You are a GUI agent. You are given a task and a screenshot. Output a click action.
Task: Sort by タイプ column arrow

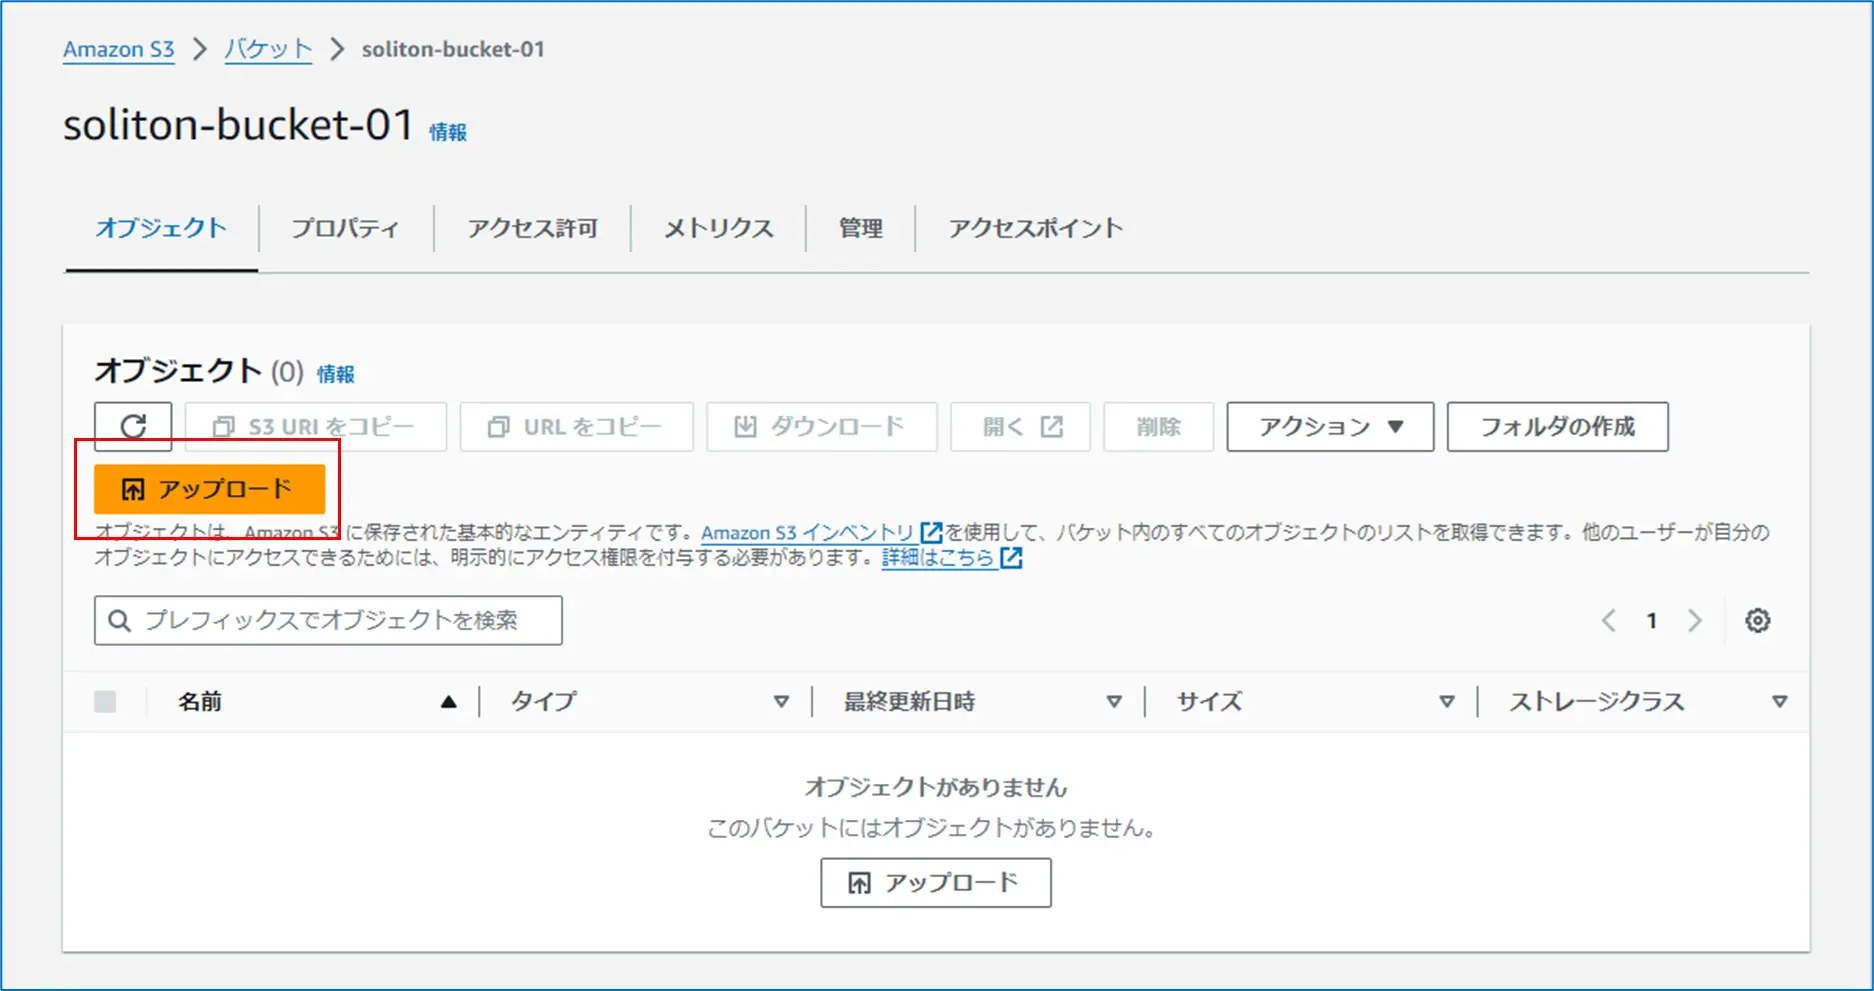click(781, 702)
